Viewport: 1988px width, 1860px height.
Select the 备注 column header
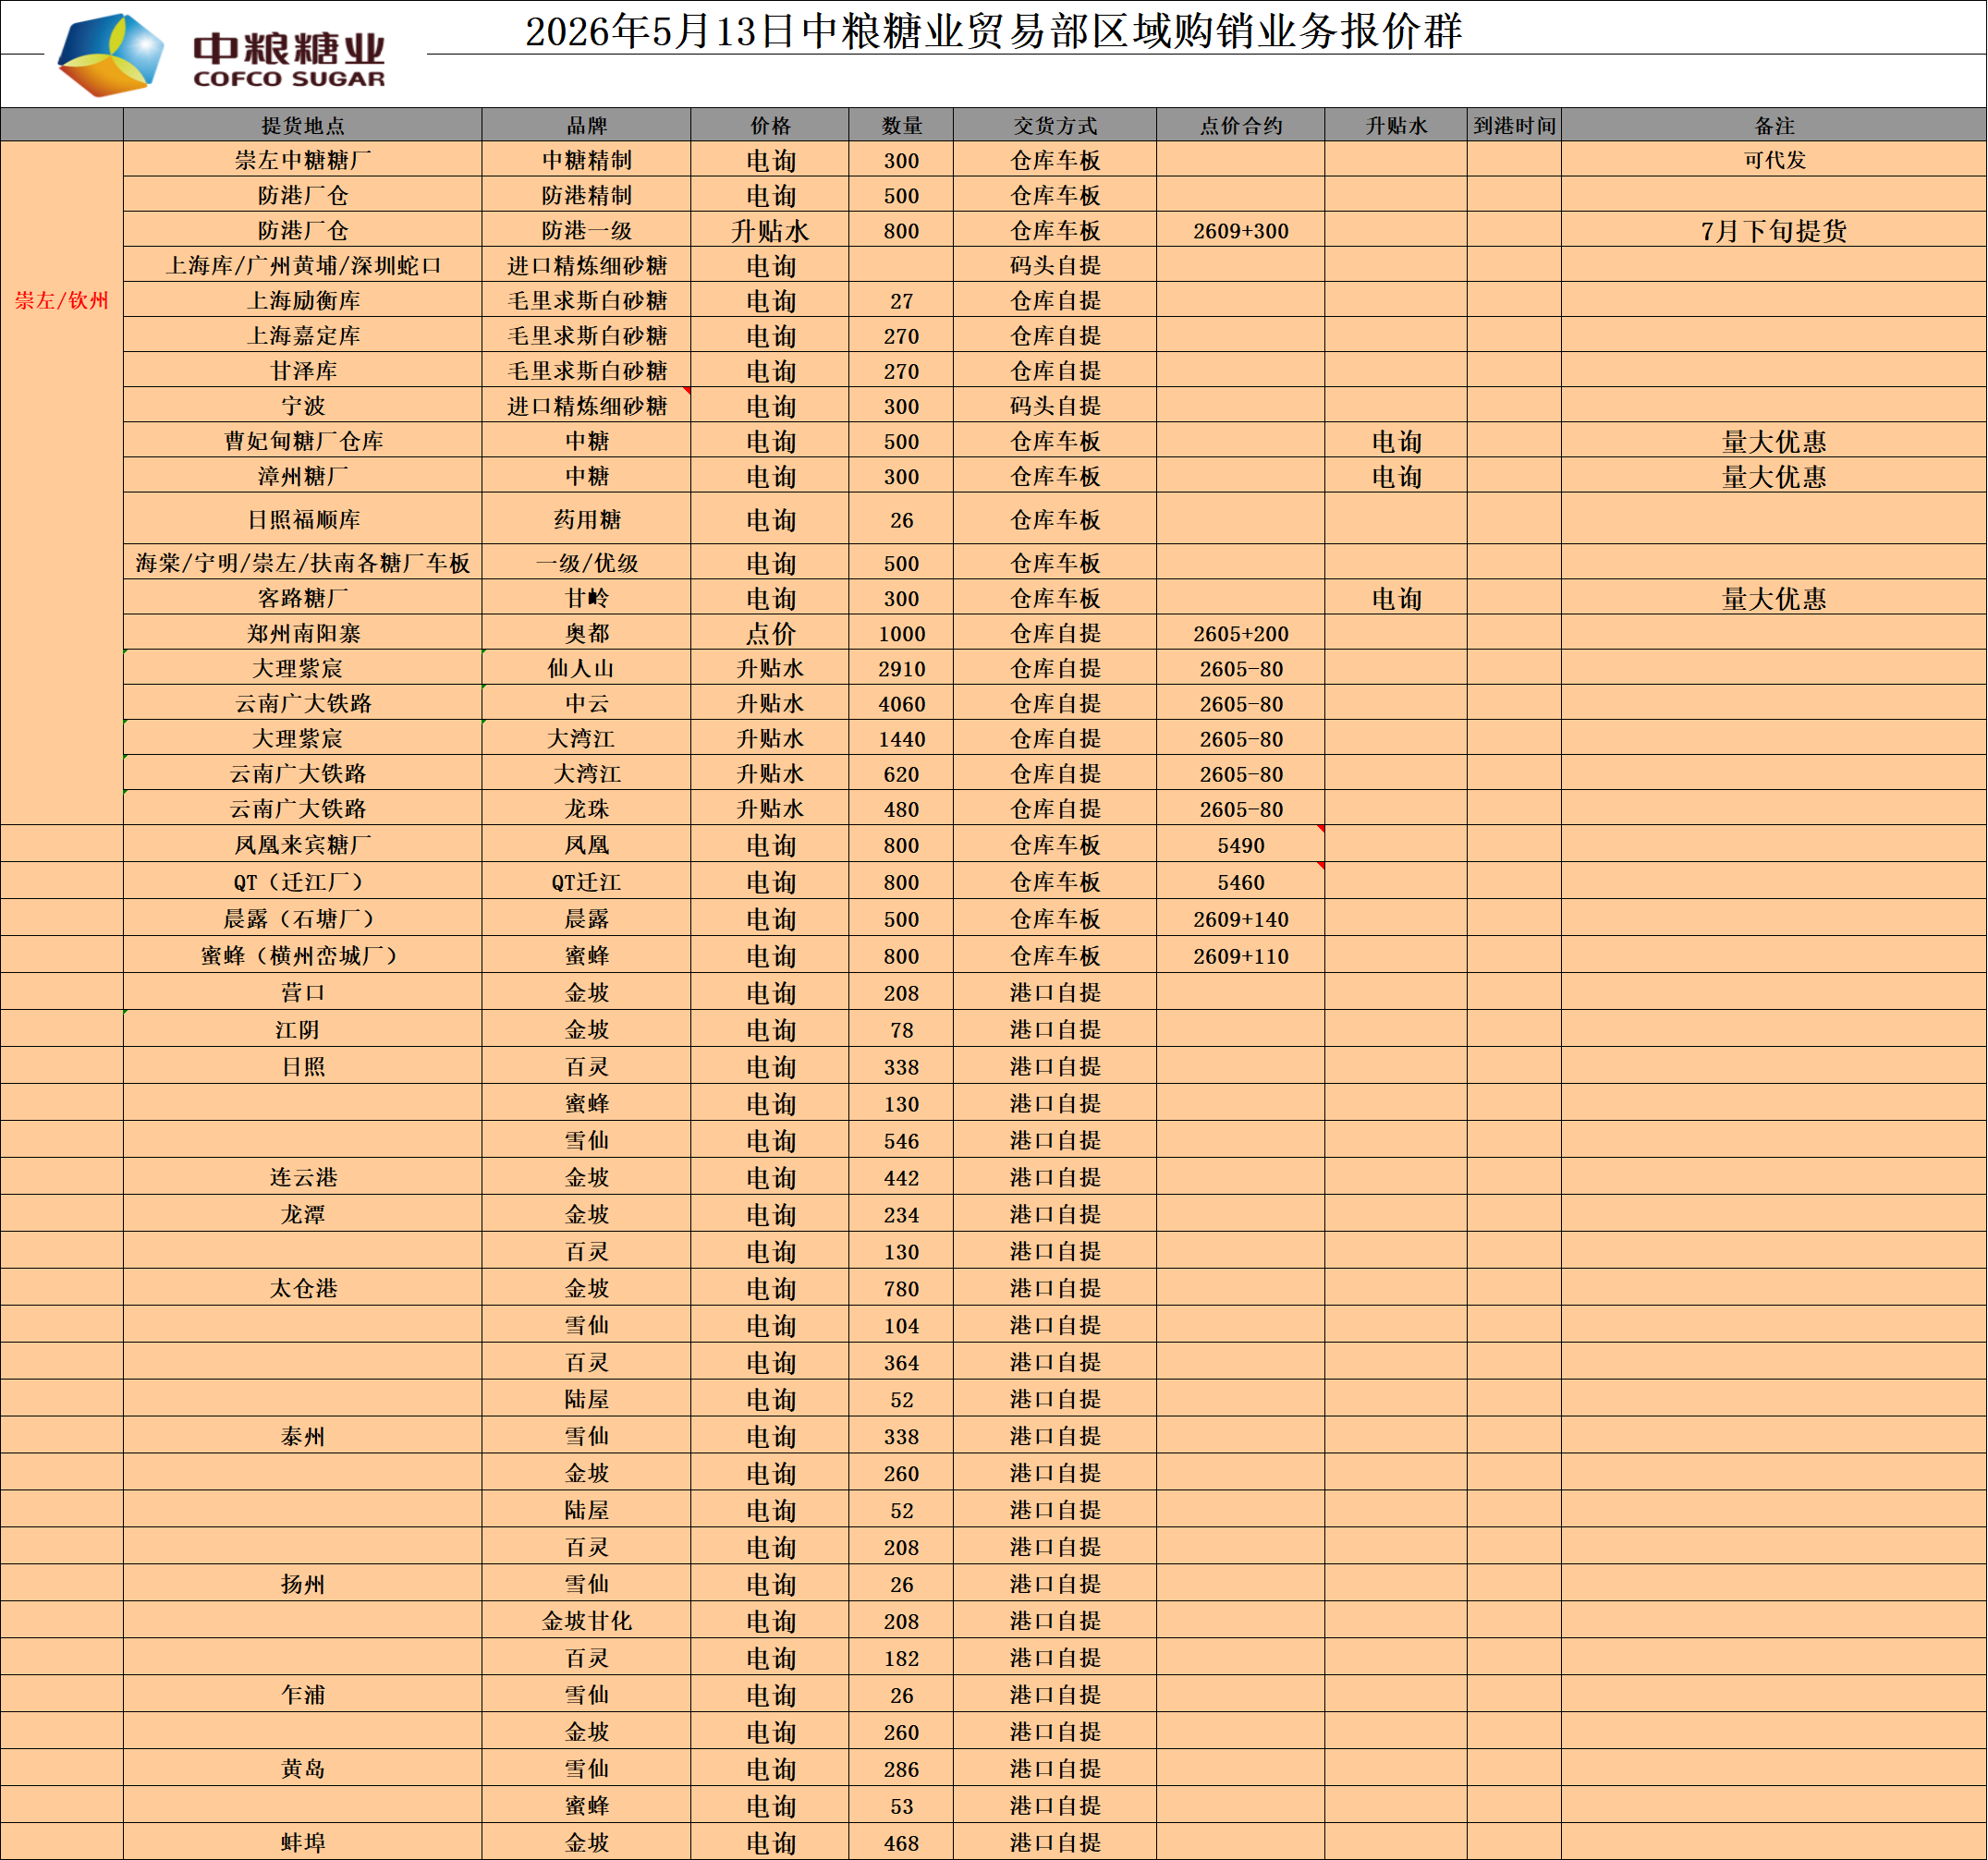(1774, 125)
